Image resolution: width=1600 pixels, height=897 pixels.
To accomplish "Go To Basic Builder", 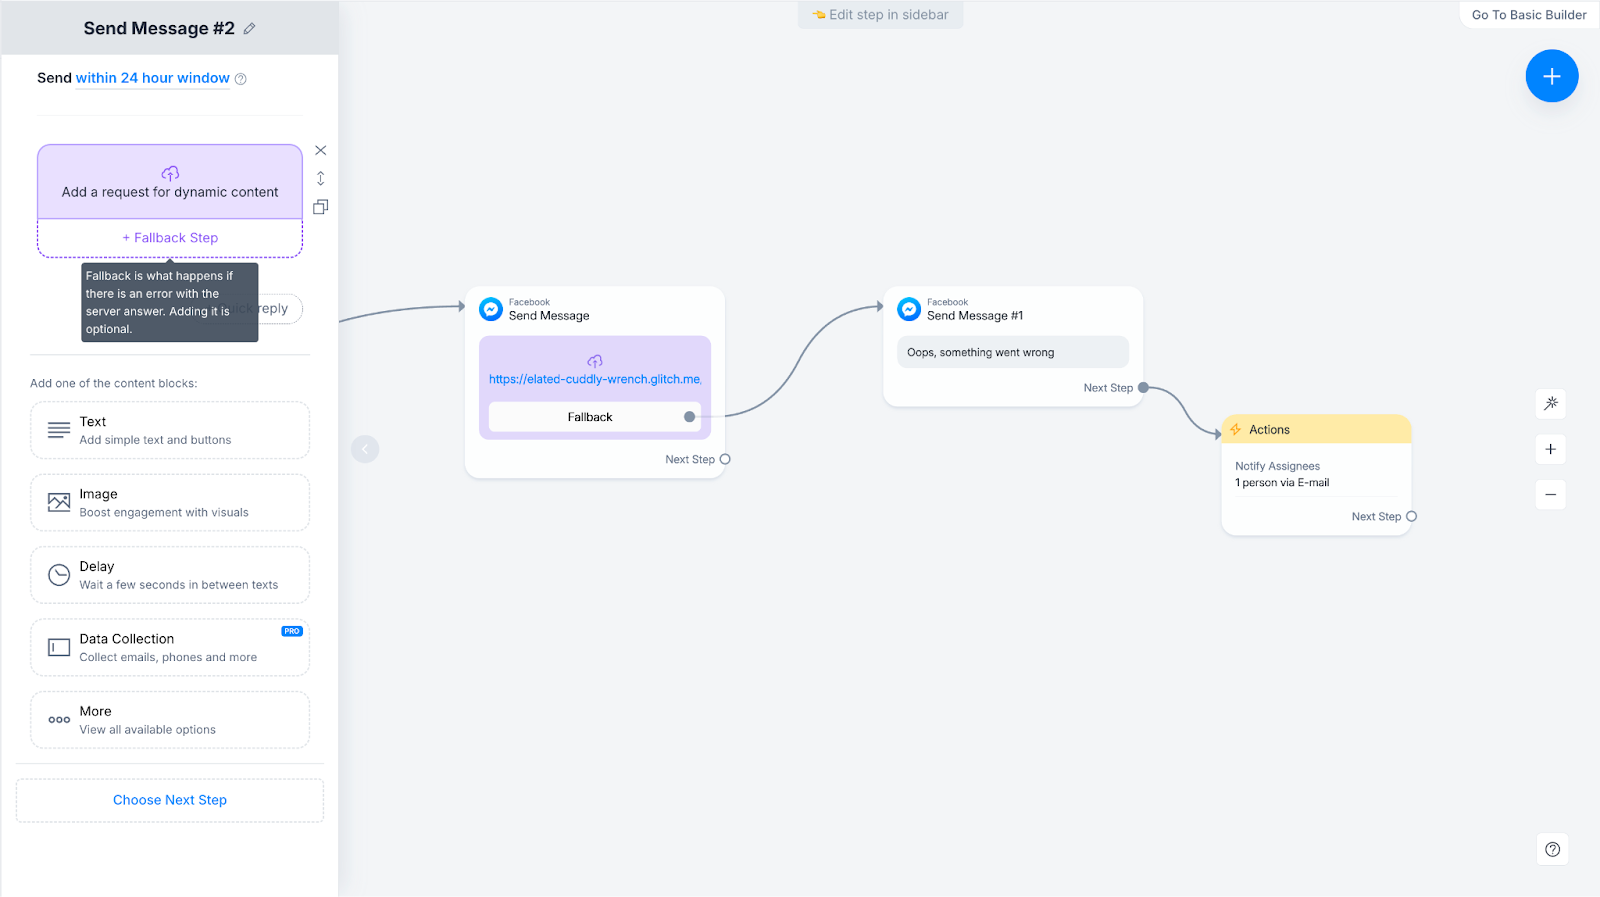I will [x=1529, y=15].
